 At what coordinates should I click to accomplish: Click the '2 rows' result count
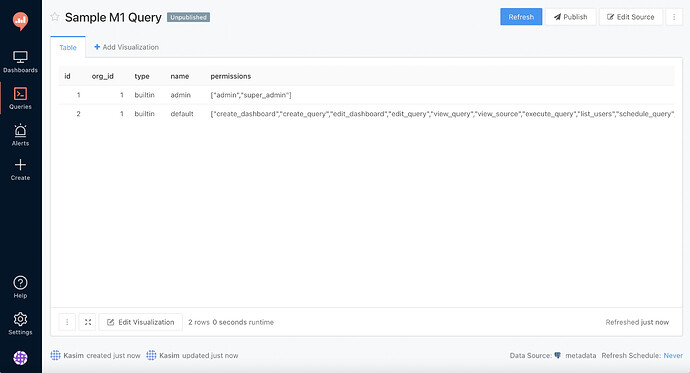click(x=199, y=322)
